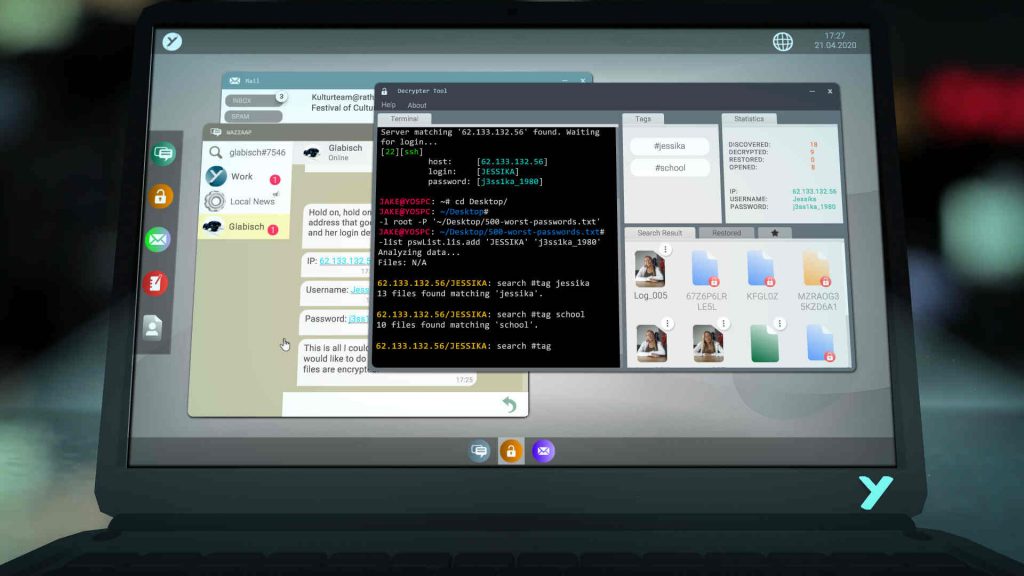The image size is (1024, 576).
Task: Launch the red notes app from sidebar
Action: pyautogui.click(x=157, y=283)
